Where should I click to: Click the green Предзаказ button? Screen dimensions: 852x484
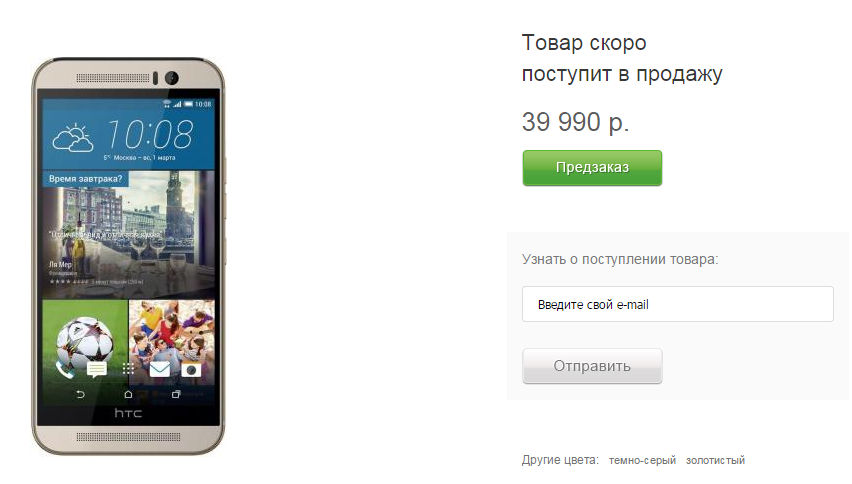[592, 168]
